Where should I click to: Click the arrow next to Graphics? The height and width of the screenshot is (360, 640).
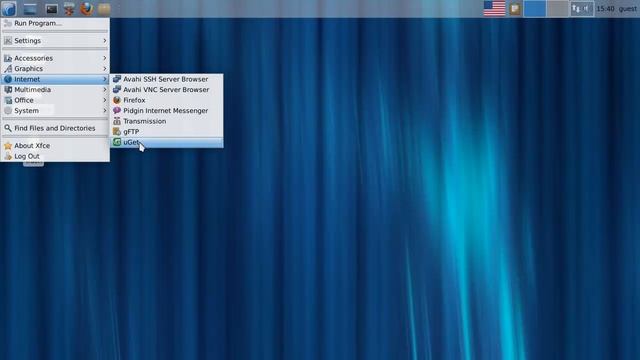coord(105,69)
